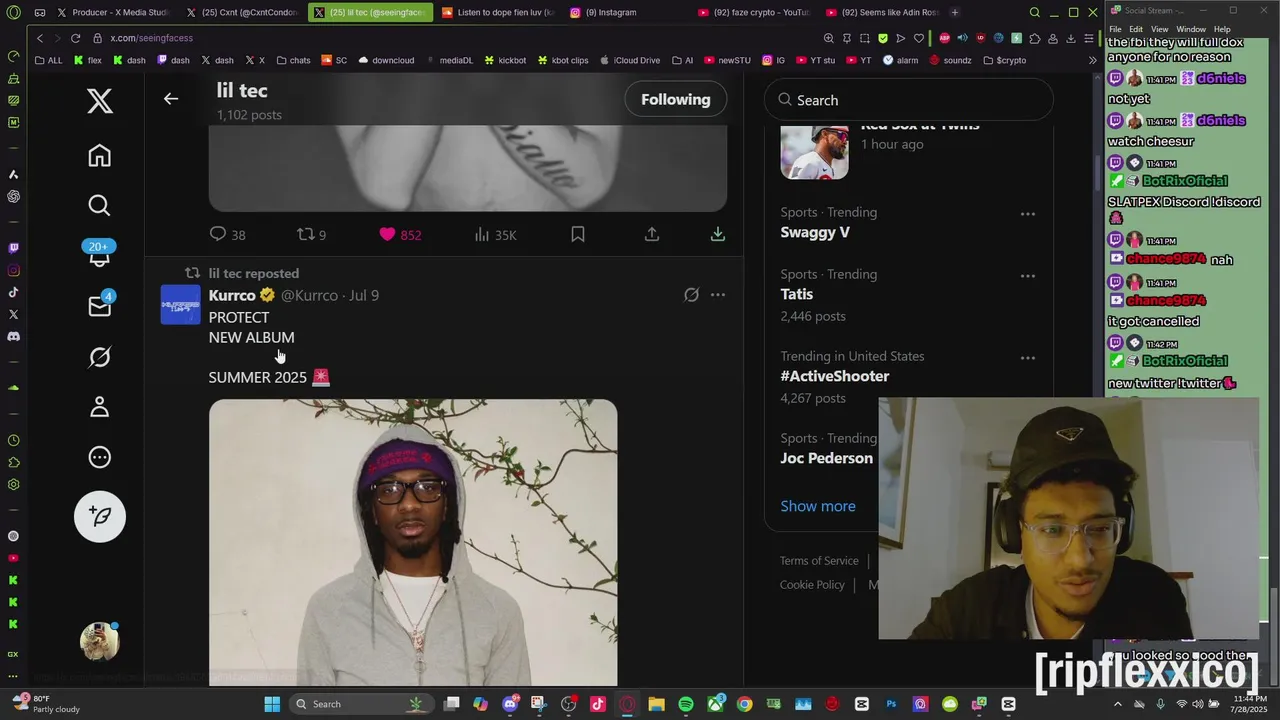Open the kickbot bookmark
The width and height of the screenshot is (1280, 720).
[x=505, y=60]
